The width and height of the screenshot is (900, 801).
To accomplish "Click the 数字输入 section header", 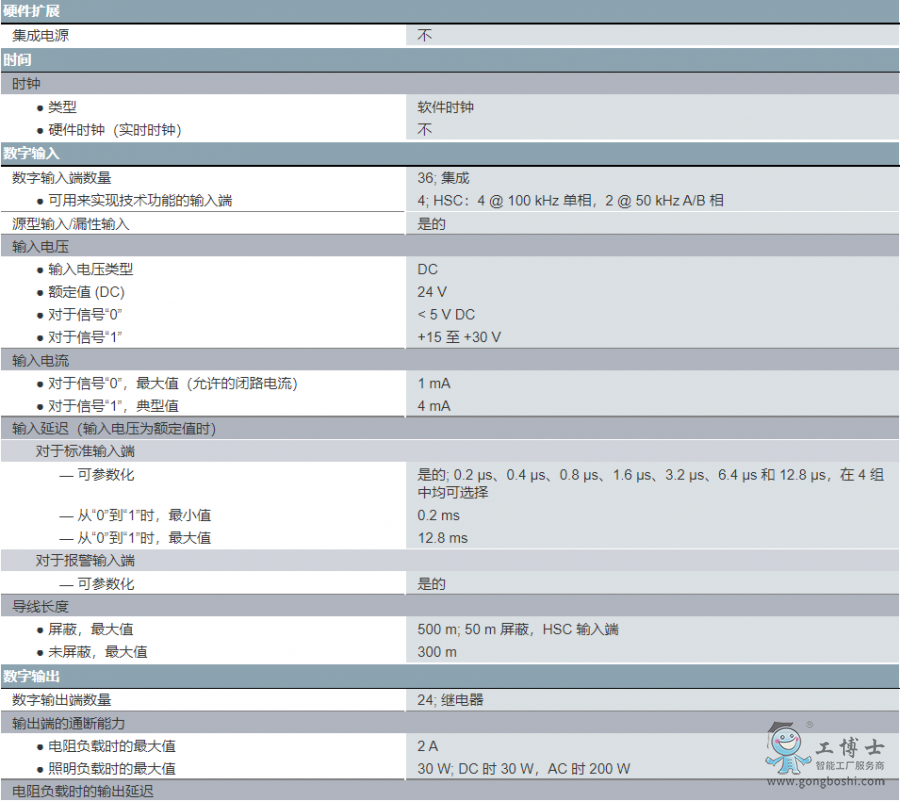I will point(31,153).
